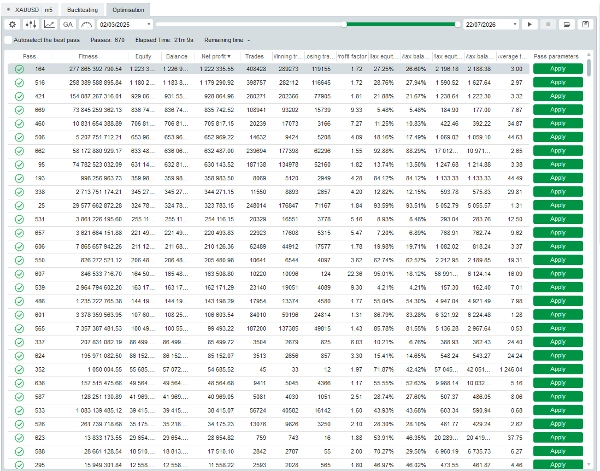Viewport: 600px width, 471px height.
Task: Click the Passes 870 counter label
Action: point(108,40)
